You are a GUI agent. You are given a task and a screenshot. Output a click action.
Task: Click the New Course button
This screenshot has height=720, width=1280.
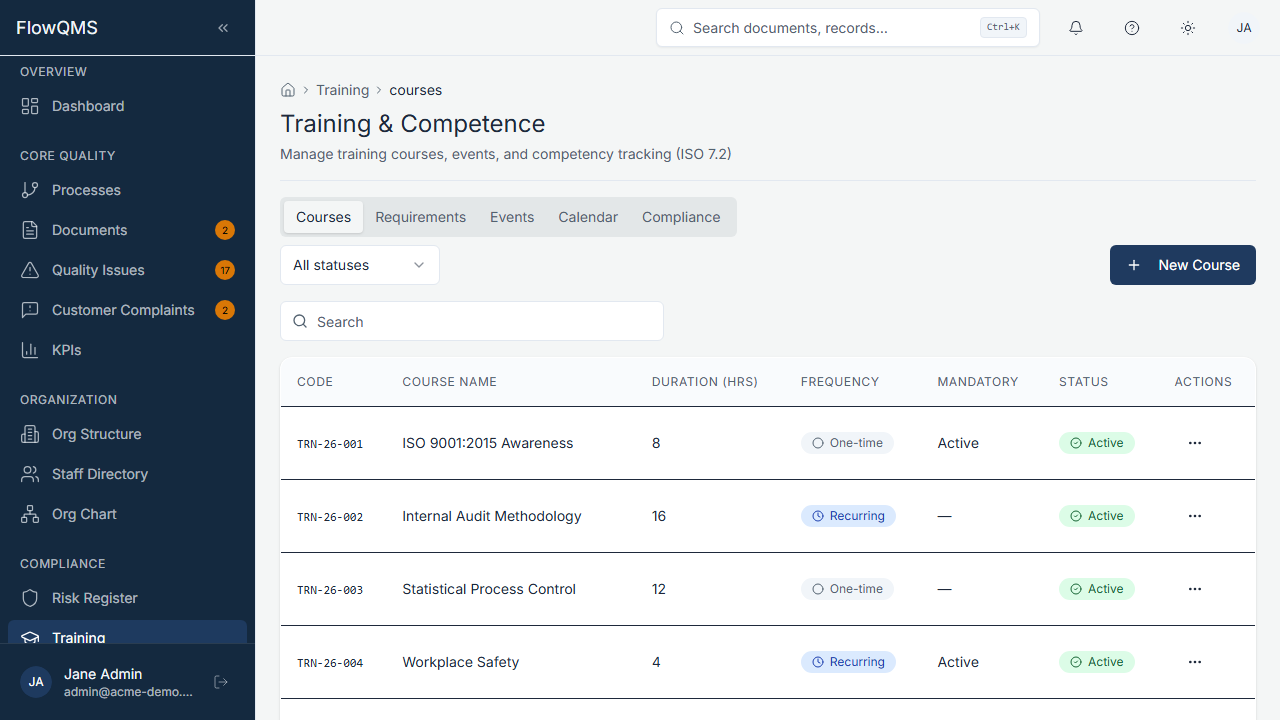1183,265
